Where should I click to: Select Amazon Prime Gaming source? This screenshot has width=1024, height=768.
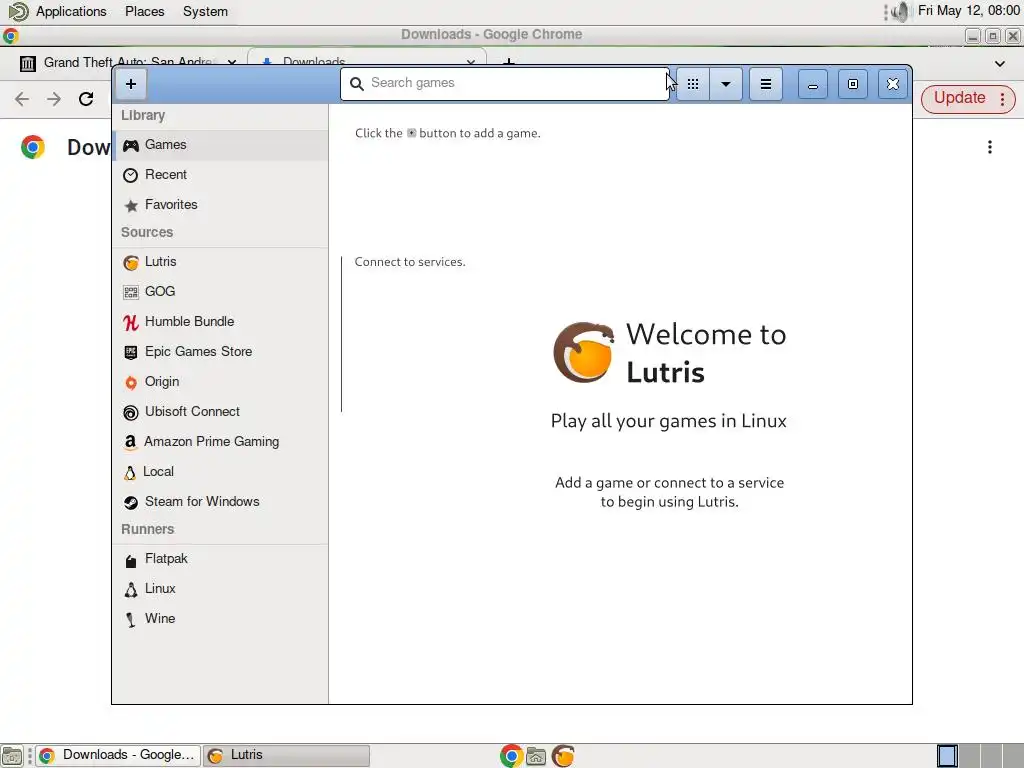[221, 442]
